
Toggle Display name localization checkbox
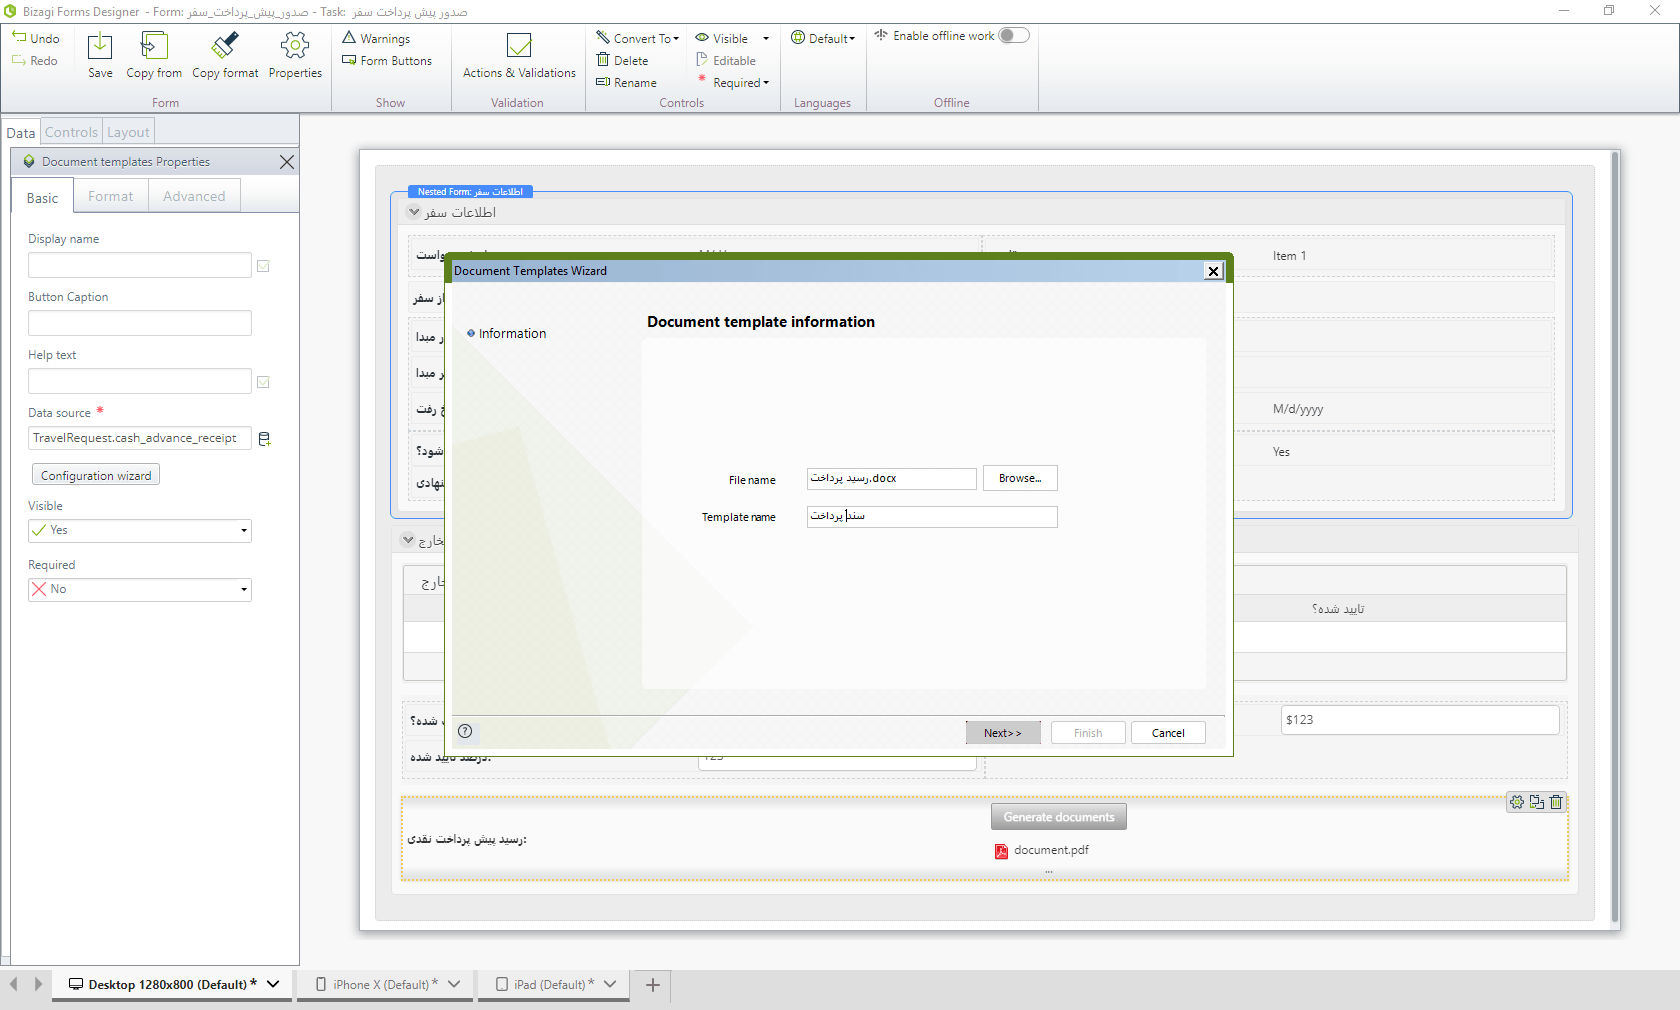[x=263, y=266]
